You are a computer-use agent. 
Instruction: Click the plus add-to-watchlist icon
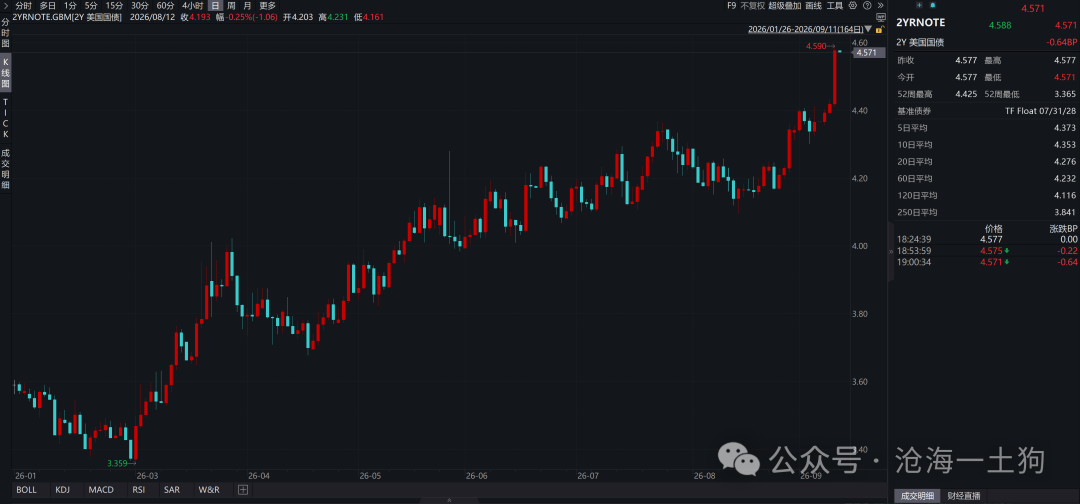[920, 6]
